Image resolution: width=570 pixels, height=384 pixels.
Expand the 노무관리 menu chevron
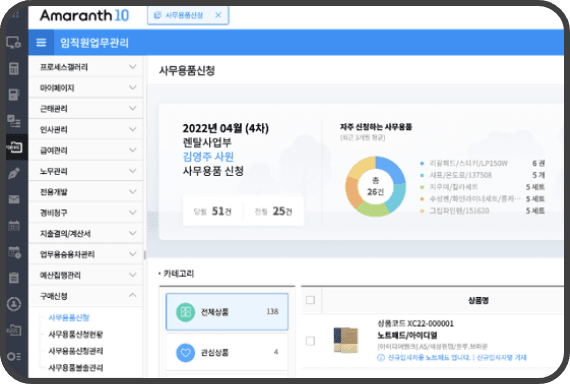coord(133,171)
